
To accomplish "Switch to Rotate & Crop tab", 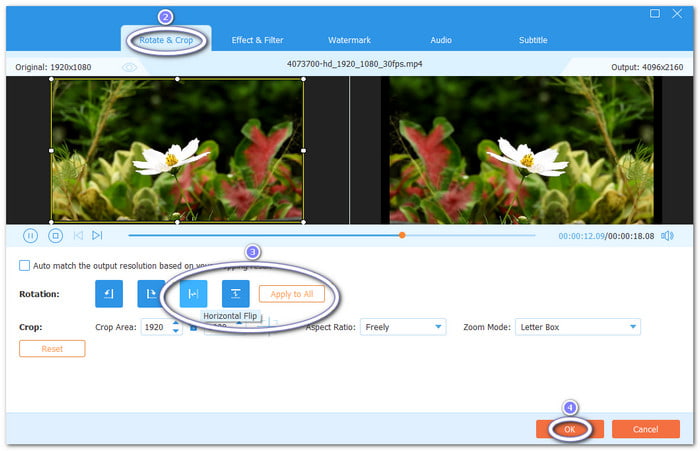I will (166, 40).
